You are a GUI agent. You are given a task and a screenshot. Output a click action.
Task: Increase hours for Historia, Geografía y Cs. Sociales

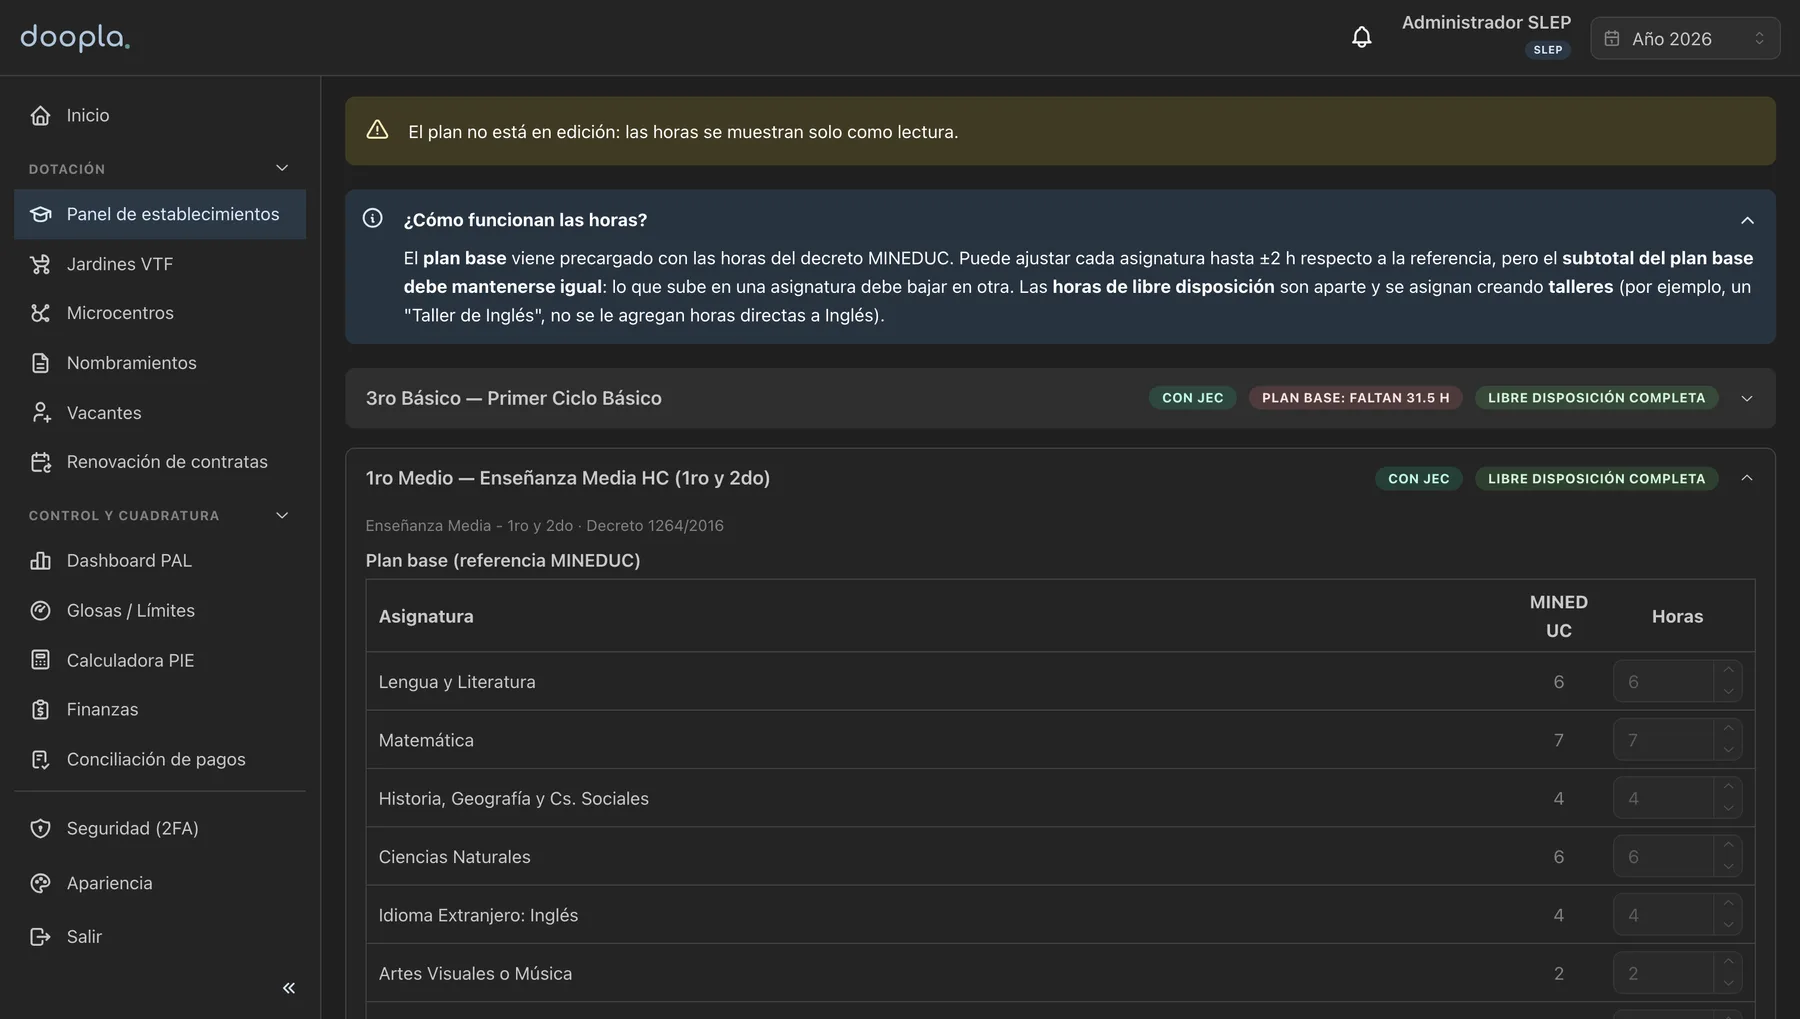point(1728,787)
